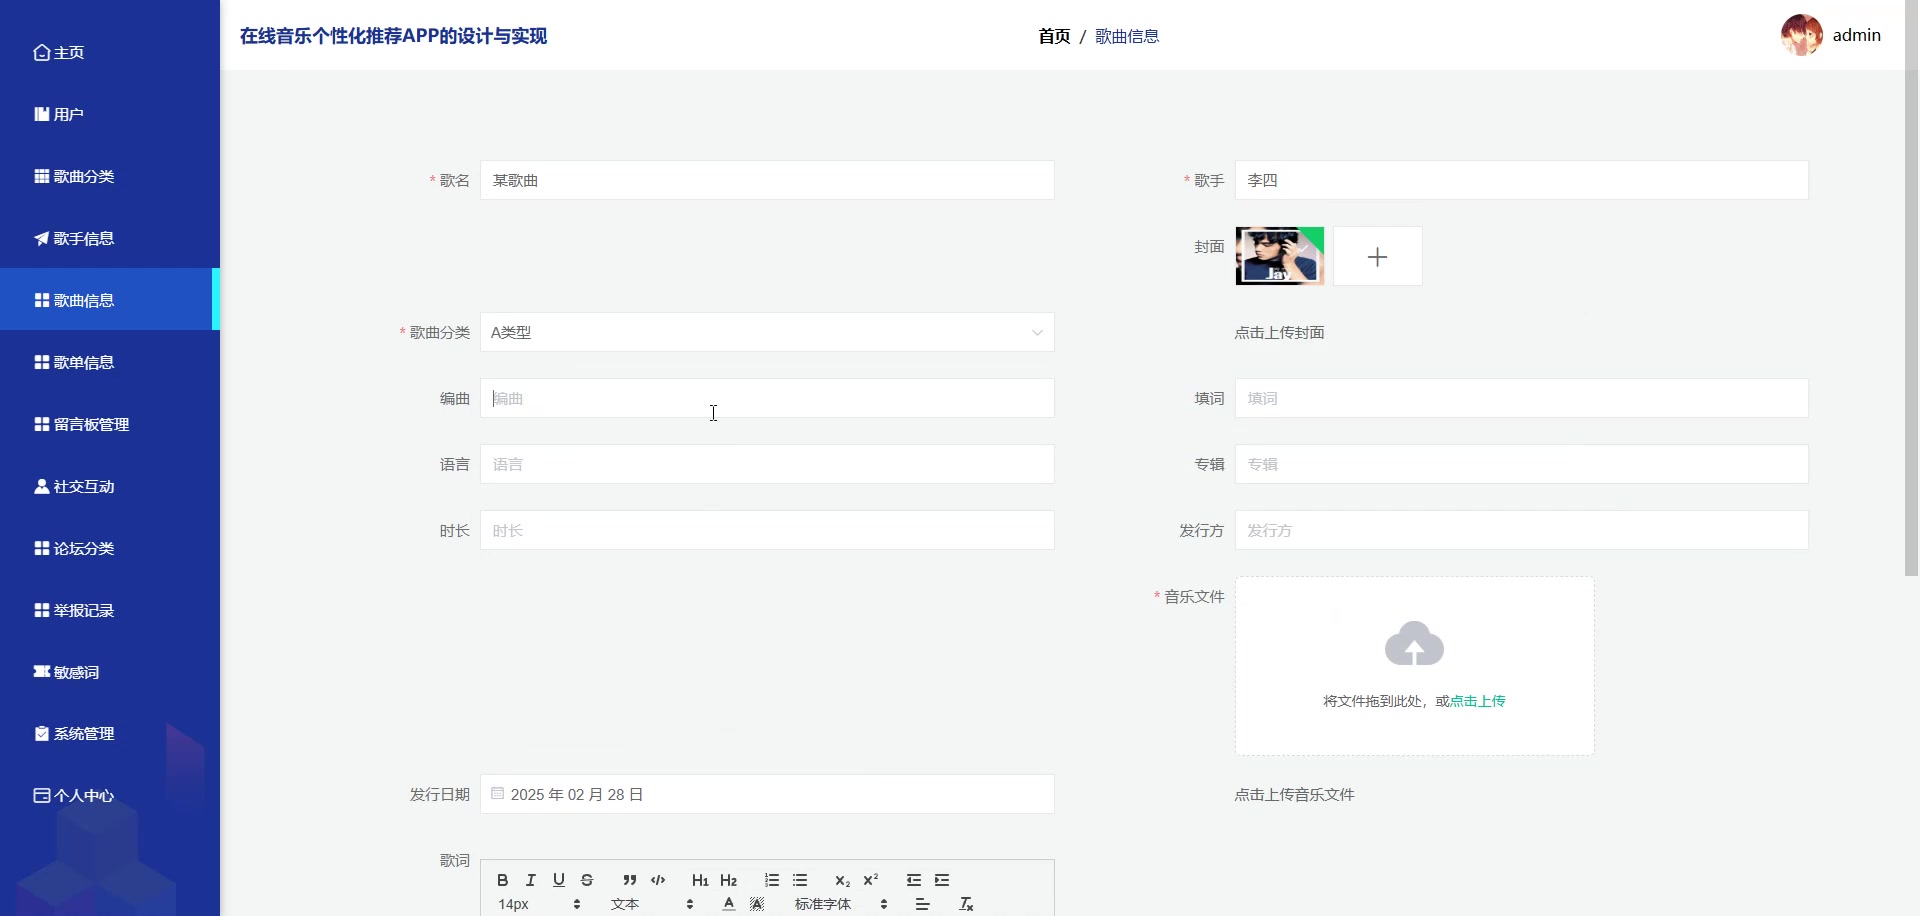Apply italic formatting in the lyrics editor
This screenshot has width=1920, height=916.
[529, 880]
